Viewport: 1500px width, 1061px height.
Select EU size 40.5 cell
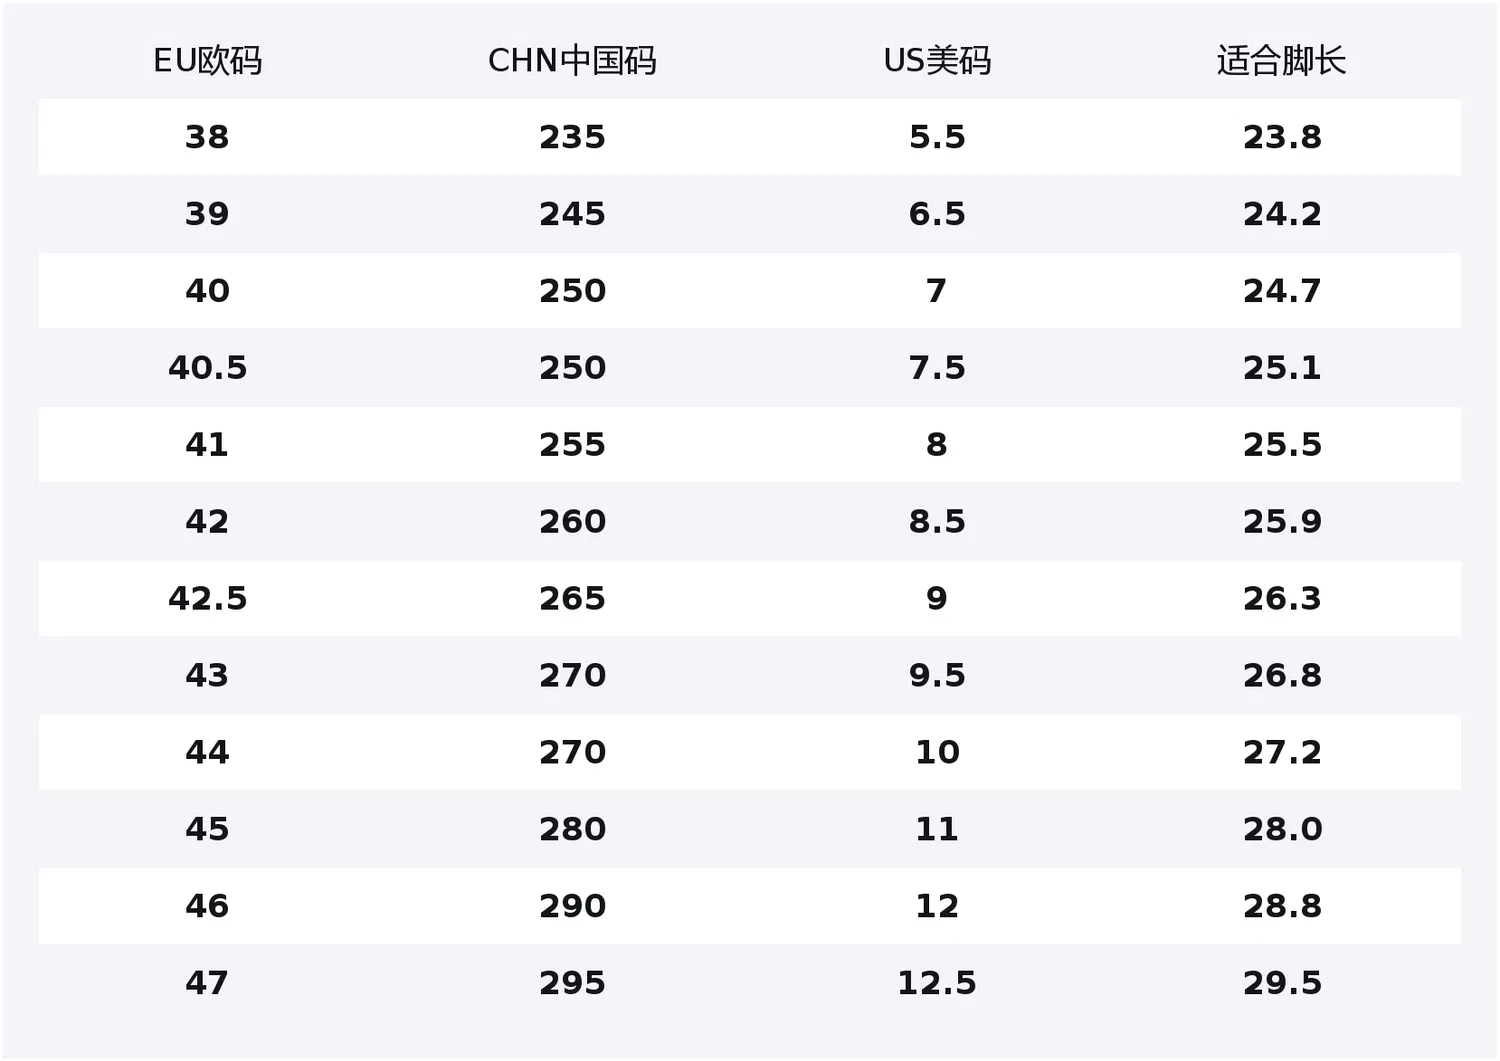[207, 368]
